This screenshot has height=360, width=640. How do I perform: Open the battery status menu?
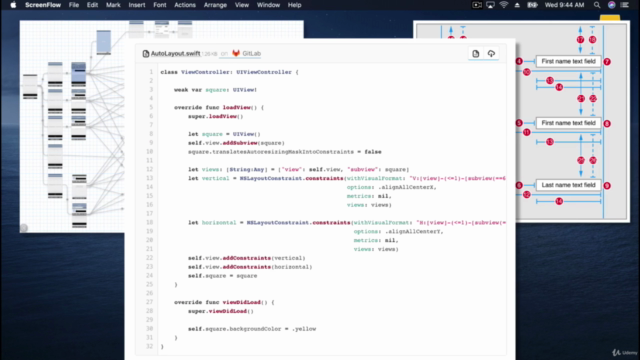click(532, 5)
